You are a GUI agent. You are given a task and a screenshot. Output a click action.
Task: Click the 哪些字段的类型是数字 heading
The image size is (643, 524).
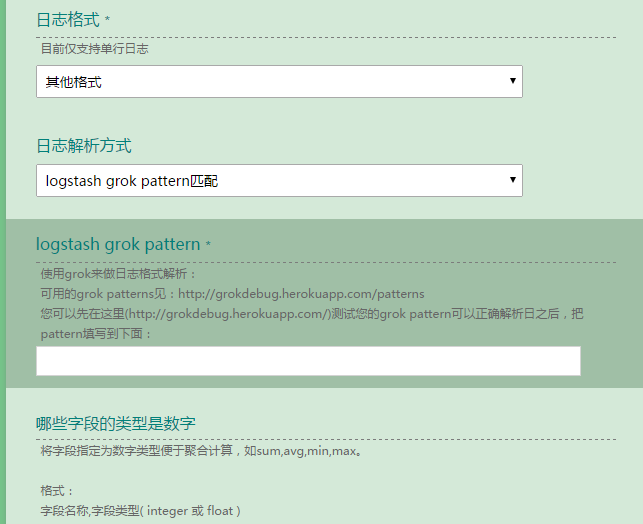pyautogui.click(x=121, y=423)
